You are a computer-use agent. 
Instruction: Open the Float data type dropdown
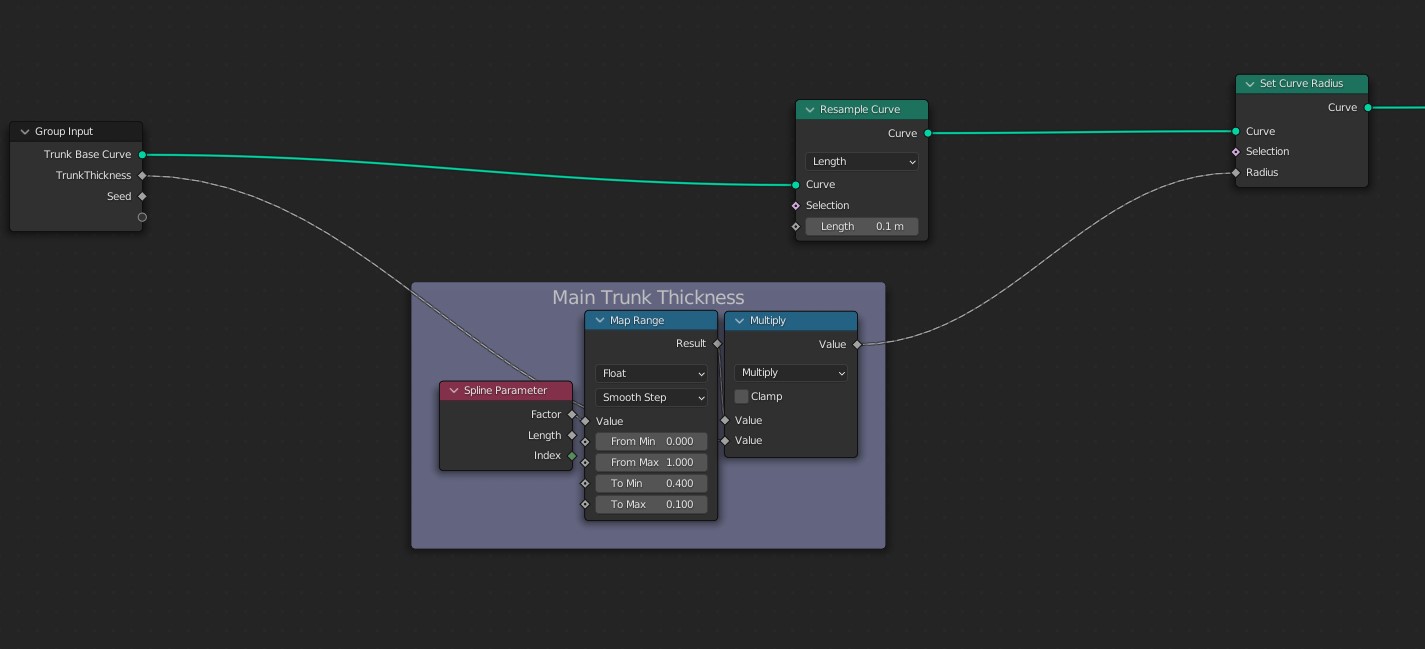(x=651, y=373)
